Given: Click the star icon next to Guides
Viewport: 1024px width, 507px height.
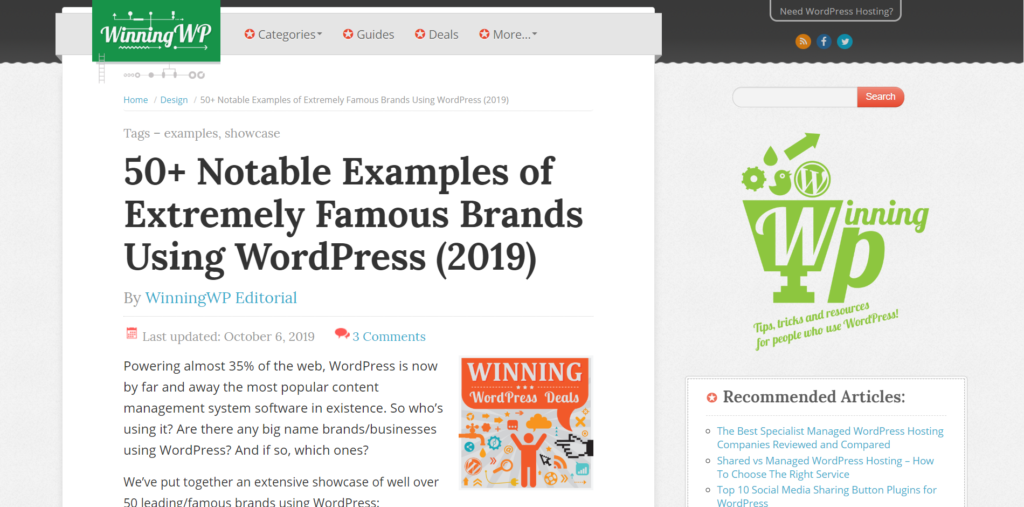Looking at the screenshot, I should (348, 34).
